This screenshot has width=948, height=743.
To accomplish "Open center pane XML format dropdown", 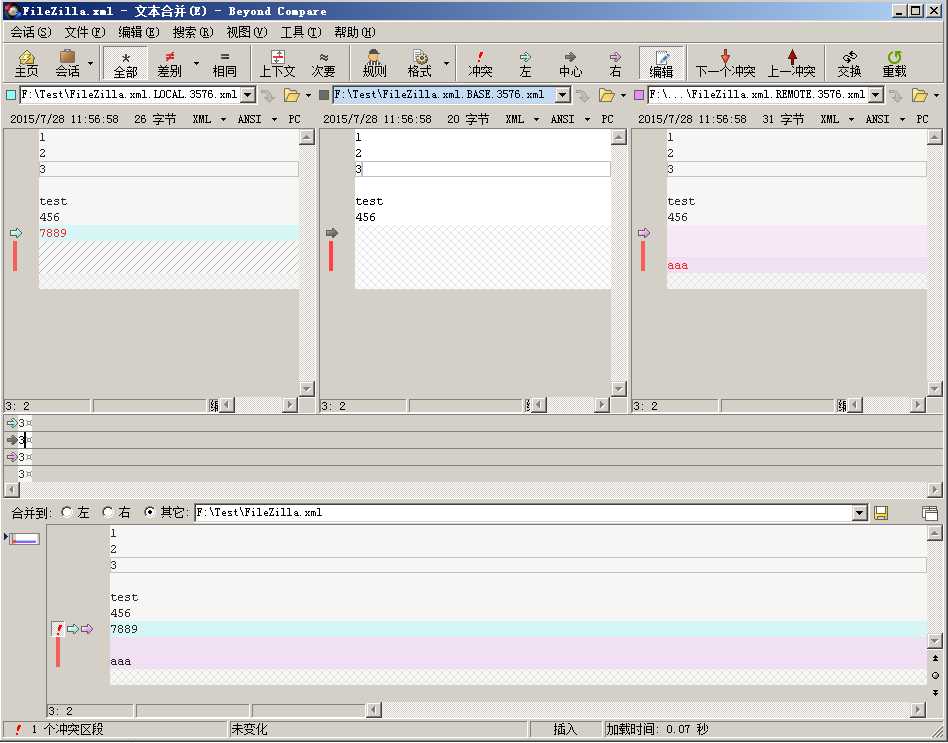I will pos(536,120).
